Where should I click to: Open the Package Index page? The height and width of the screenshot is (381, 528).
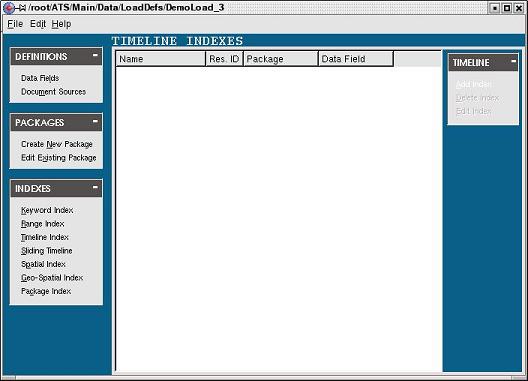(46, 291)
